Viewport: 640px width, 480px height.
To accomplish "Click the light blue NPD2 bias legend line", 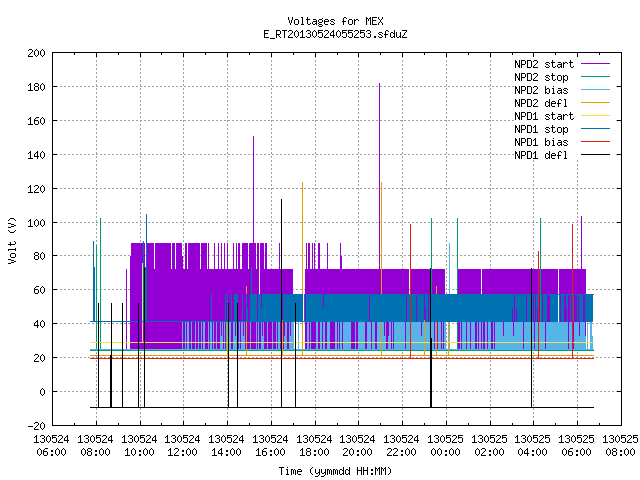I will 596,90.
